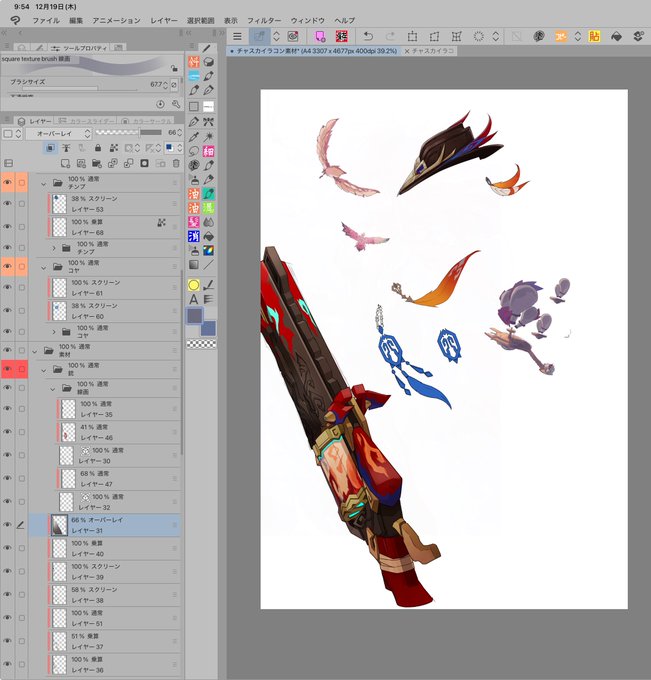The height and width of the screenshot is (680, 651).
Task: Collapse the top コヤ folder
Action: click(x=43, y=268)
